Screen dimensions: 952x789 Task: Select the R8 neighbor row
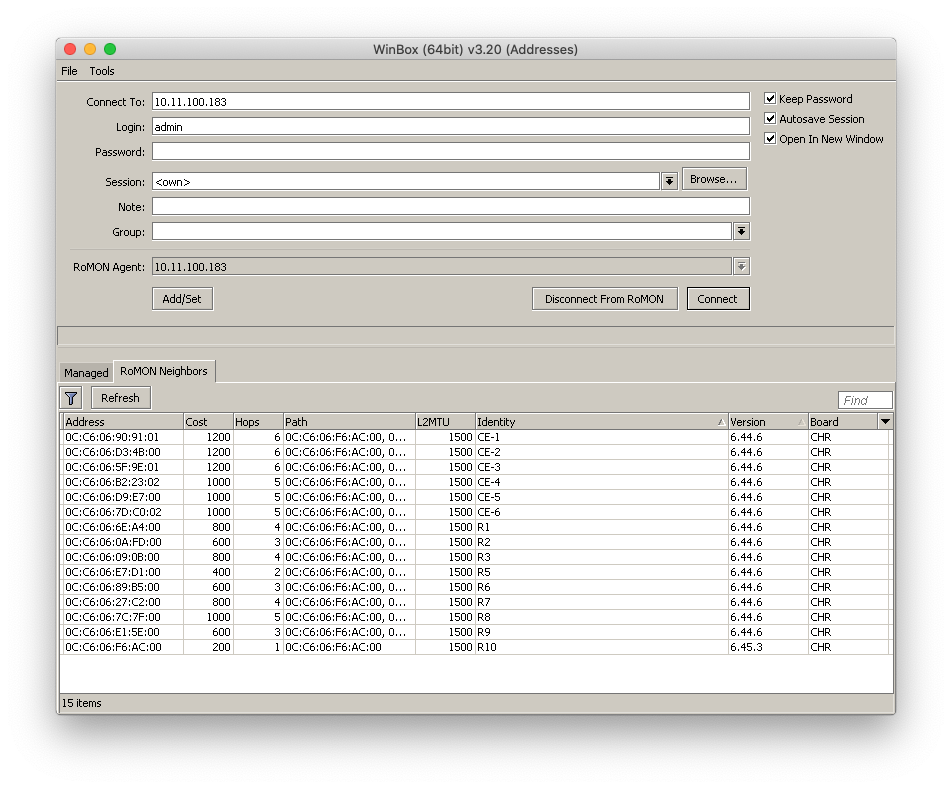pyautogui.click(x=476, y=617)
